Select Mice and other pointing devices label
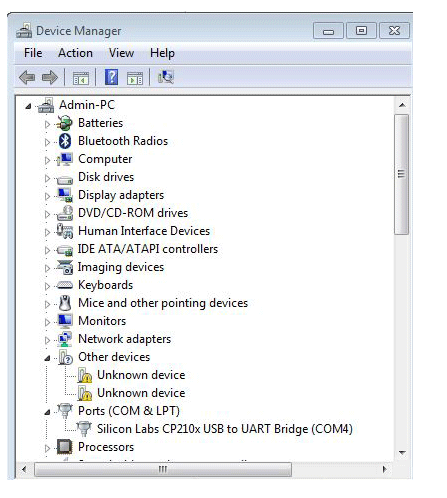This screenshot has width=447, height=498. pyautogui.click(x=163, y=303)
